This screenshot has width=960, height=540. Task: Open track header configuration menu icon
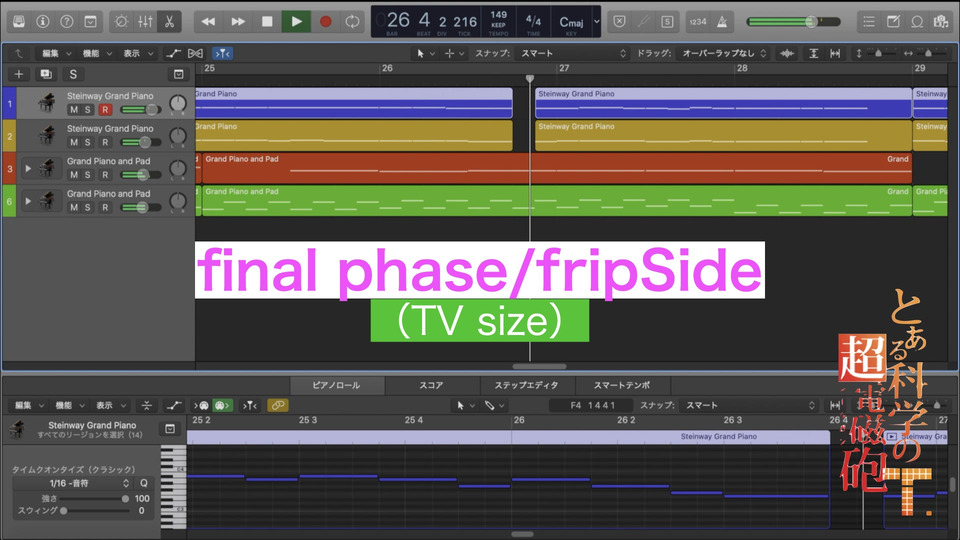[178, 74]
